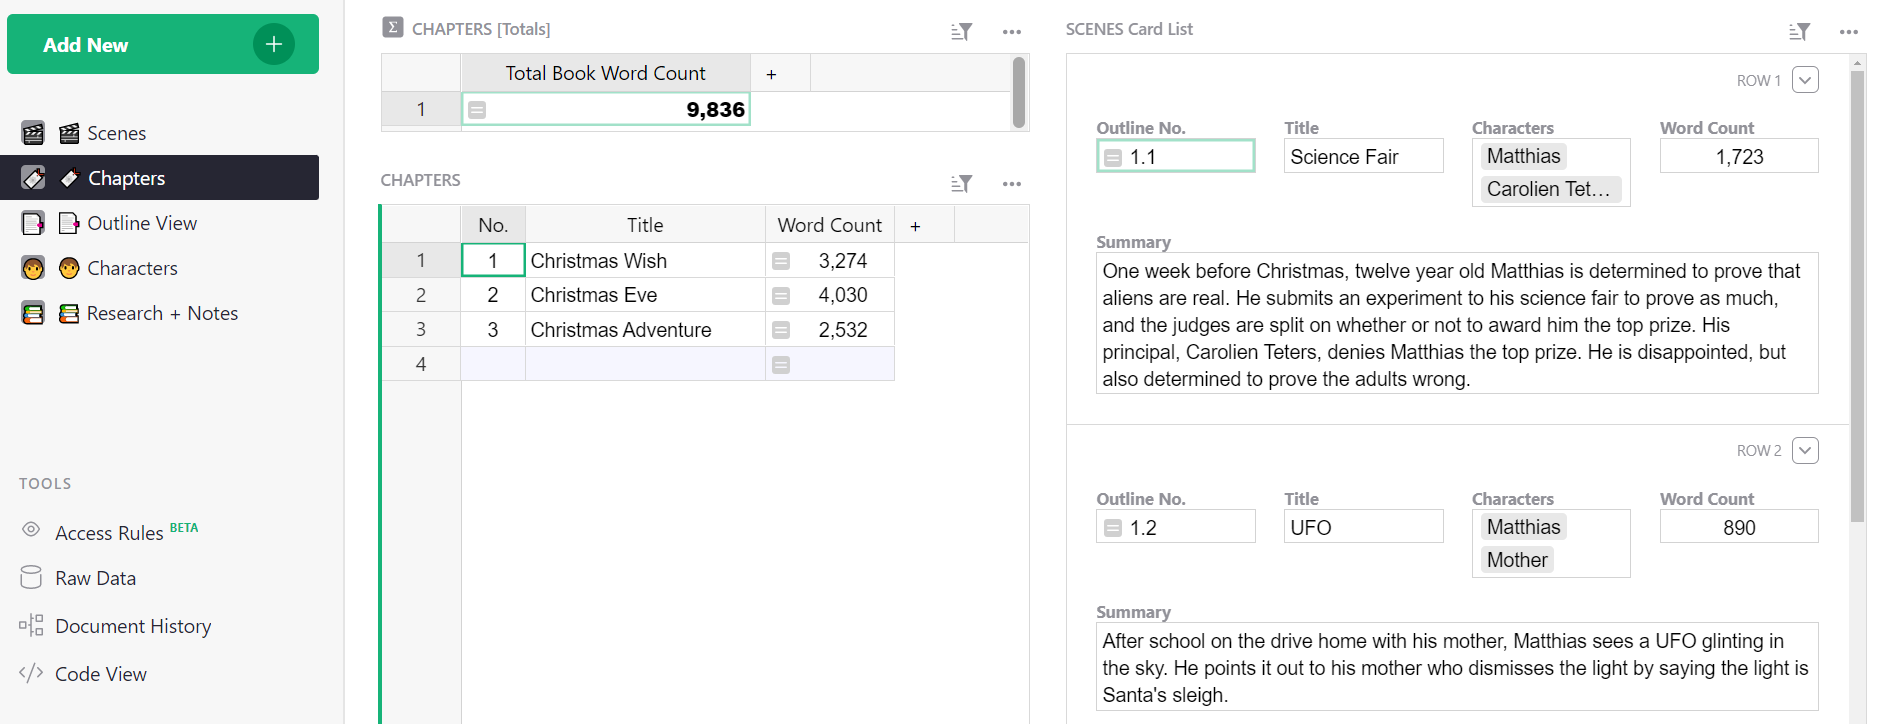Viewport: 1882px width, 724px height.
Task: Click the sort and filter icon for CHAPTERS table
Action: [x=961, y=184]
